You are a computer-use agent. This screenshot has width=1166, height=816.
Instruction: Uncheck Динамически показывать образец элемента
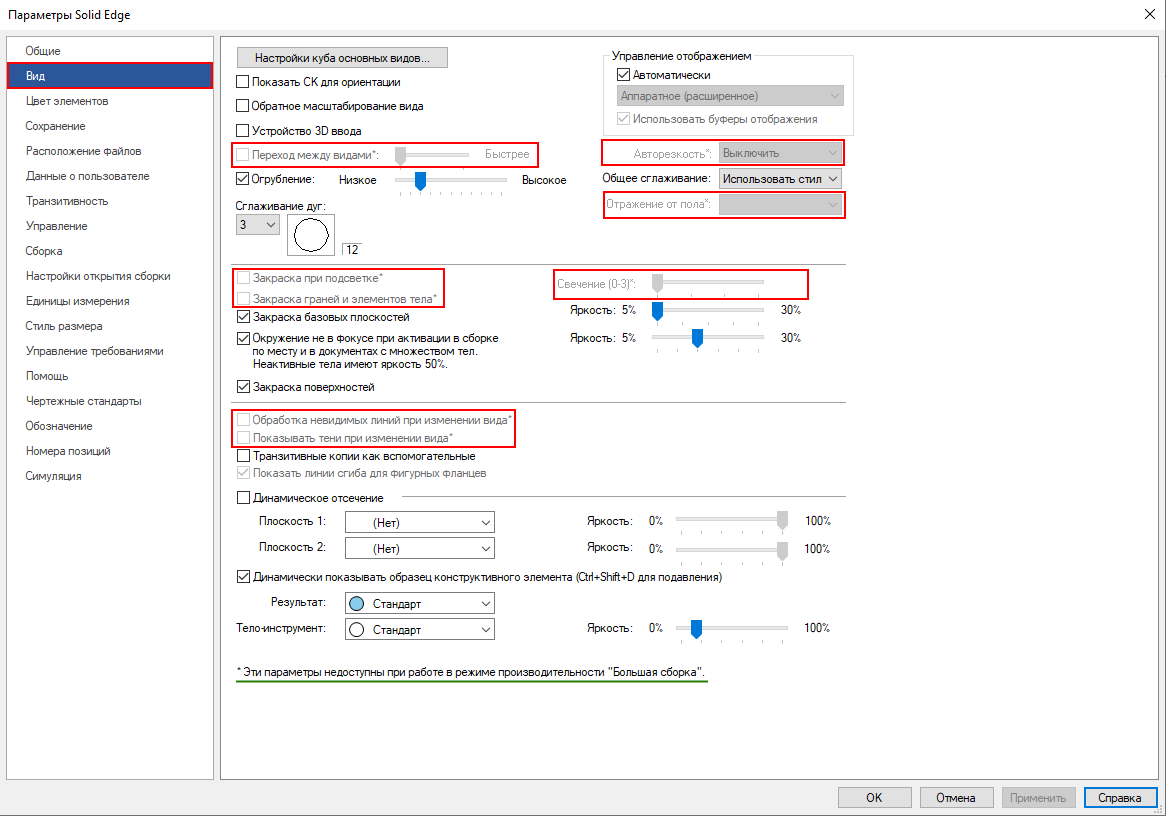243,576
